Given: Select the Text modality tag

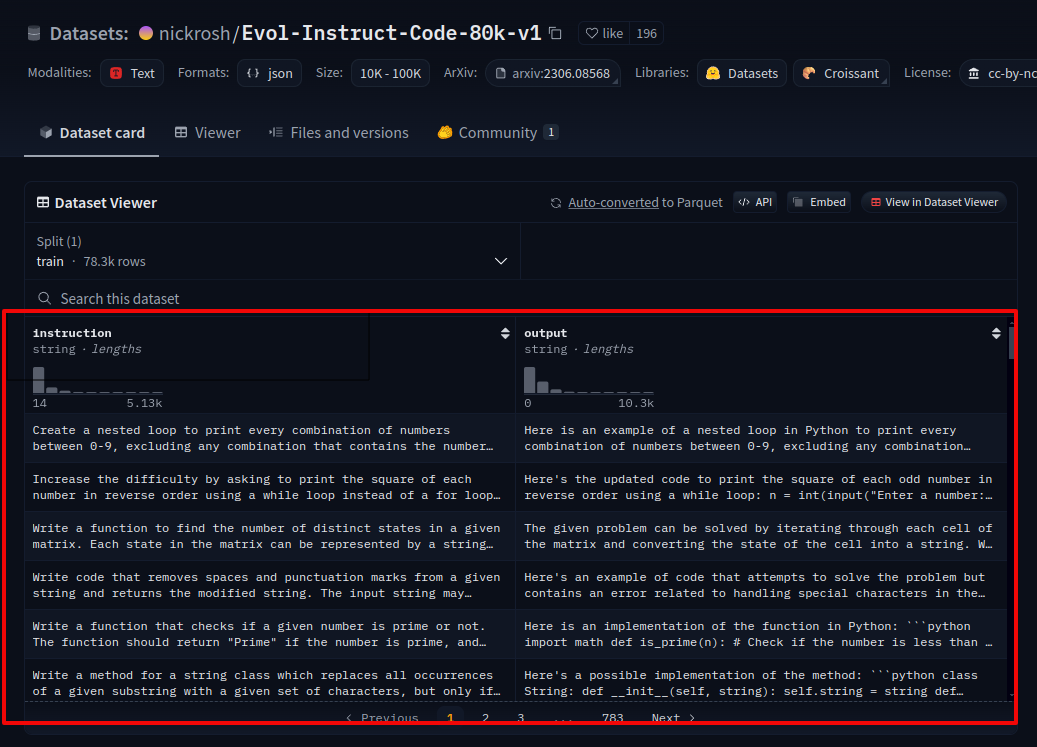Looking at the screenshot, I should tap(132, 73).
